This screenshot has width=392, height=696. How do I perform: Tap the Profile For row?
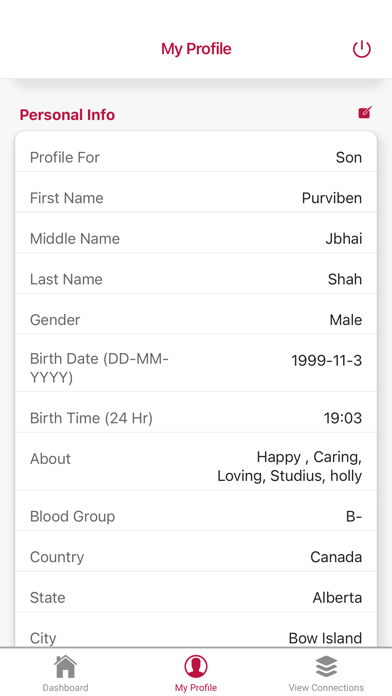tap(196, 157)
